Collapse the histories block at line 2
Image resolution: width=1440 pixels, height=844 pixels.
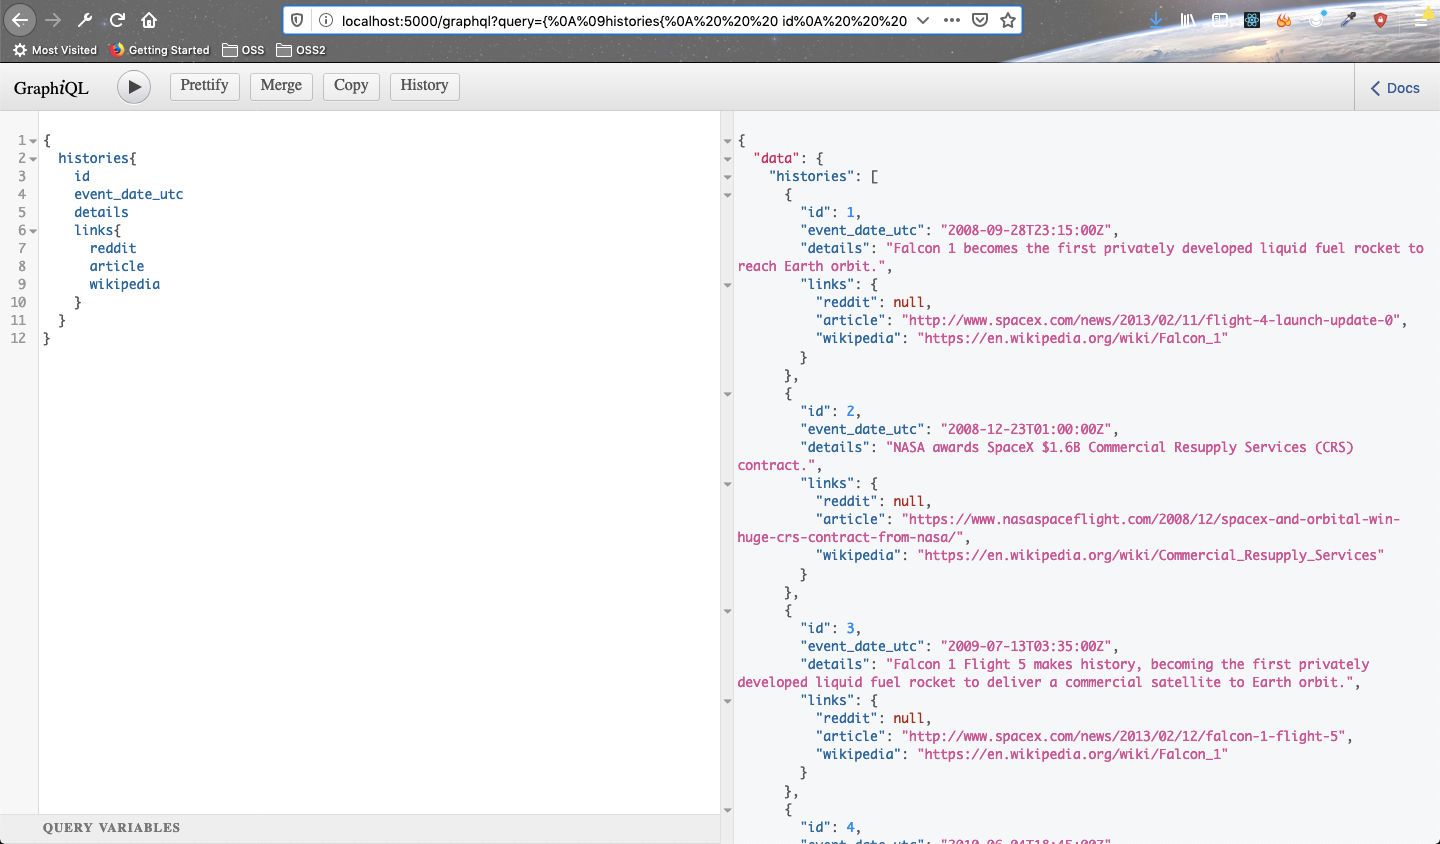coord(33,159)
